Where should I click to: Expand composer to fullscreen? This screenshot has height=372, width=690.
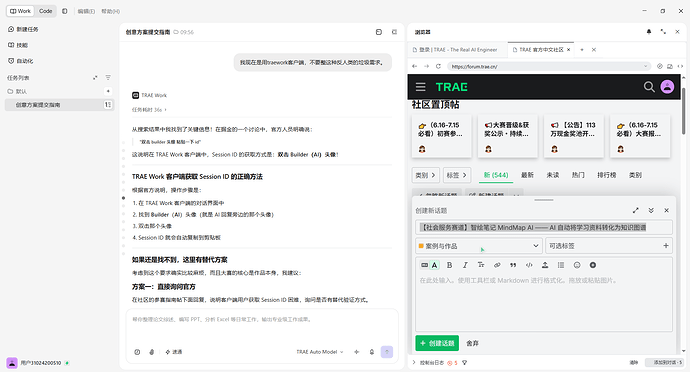pos(635,210)
